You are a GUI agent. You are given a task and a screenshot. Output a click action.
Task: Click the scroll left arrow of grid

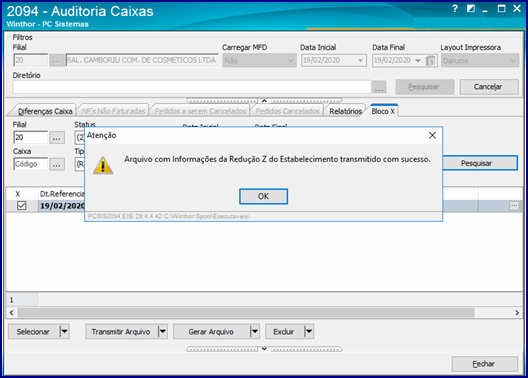(11, 313)
